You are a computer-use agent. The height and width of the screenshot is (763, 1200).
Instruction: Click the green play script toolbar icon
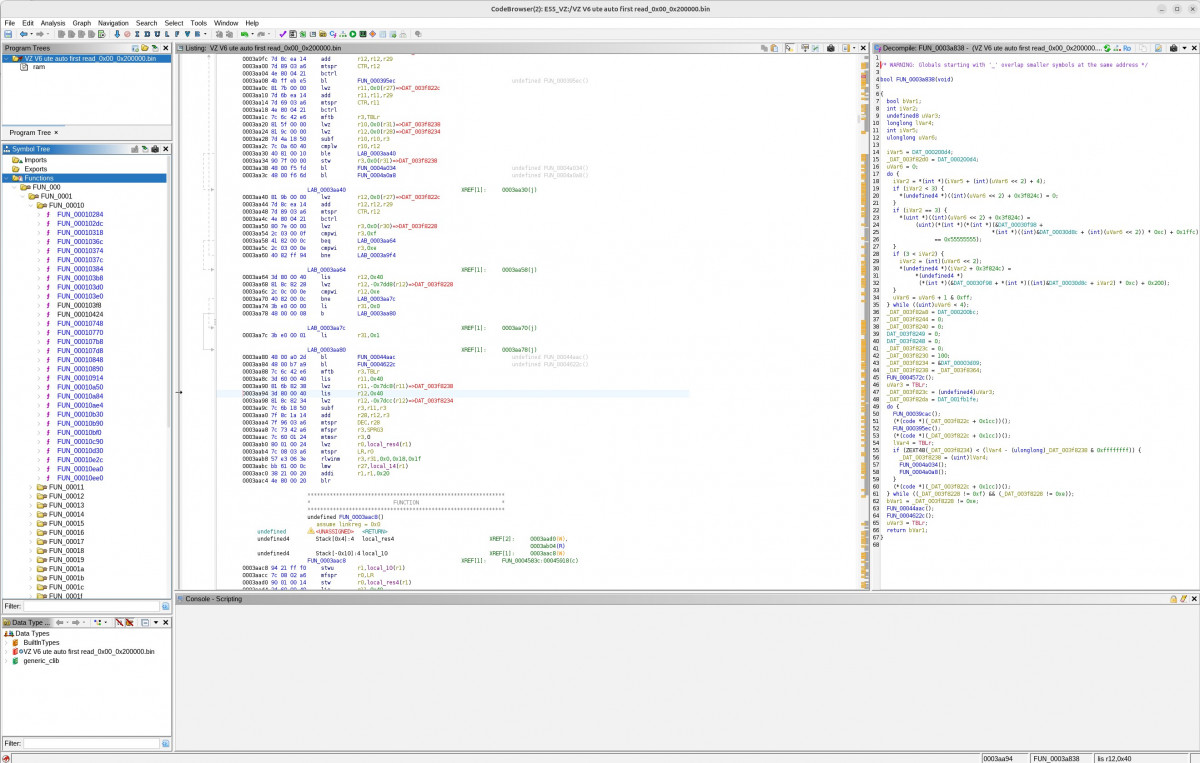click(353, 34)
